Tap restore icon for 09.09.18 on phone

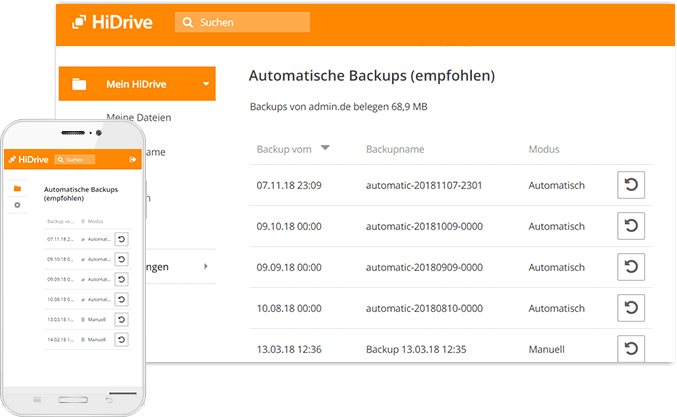pos(121,279)
